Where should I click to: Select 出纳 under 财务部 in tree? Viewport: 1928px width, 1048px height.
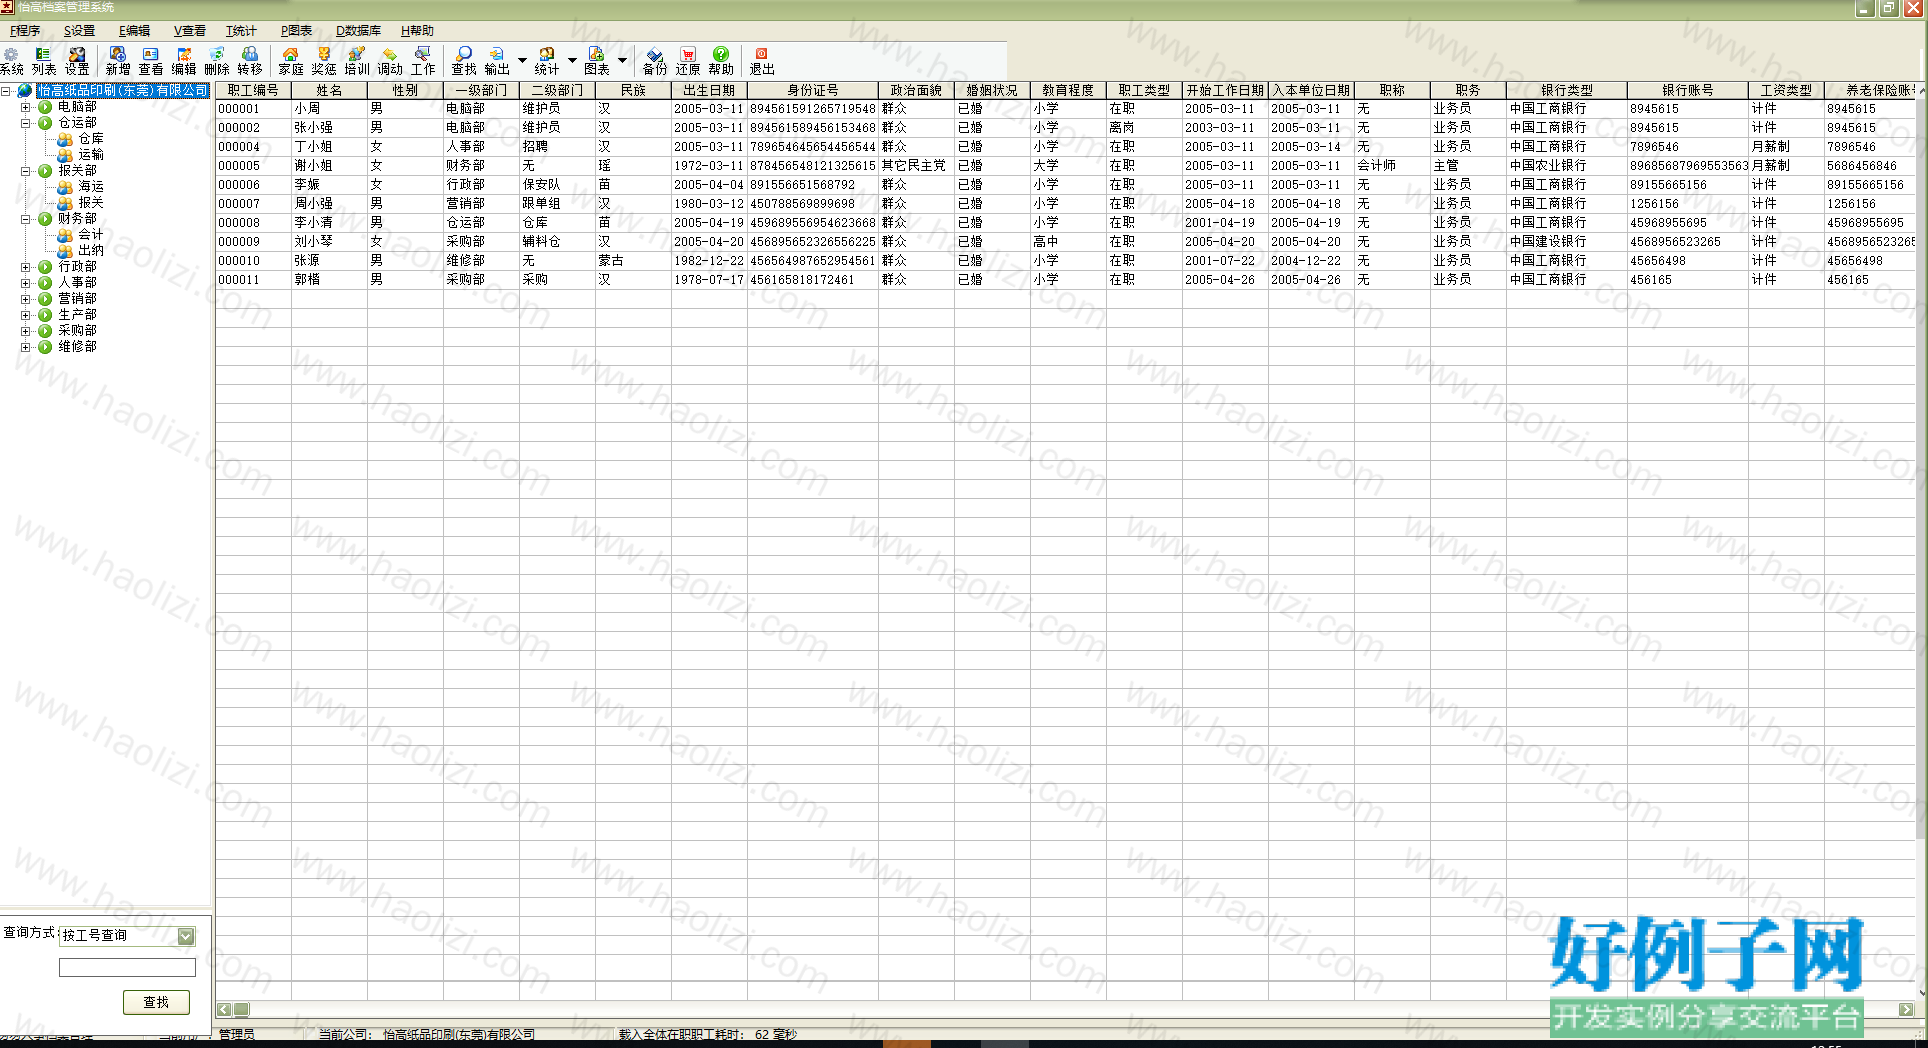91,251
